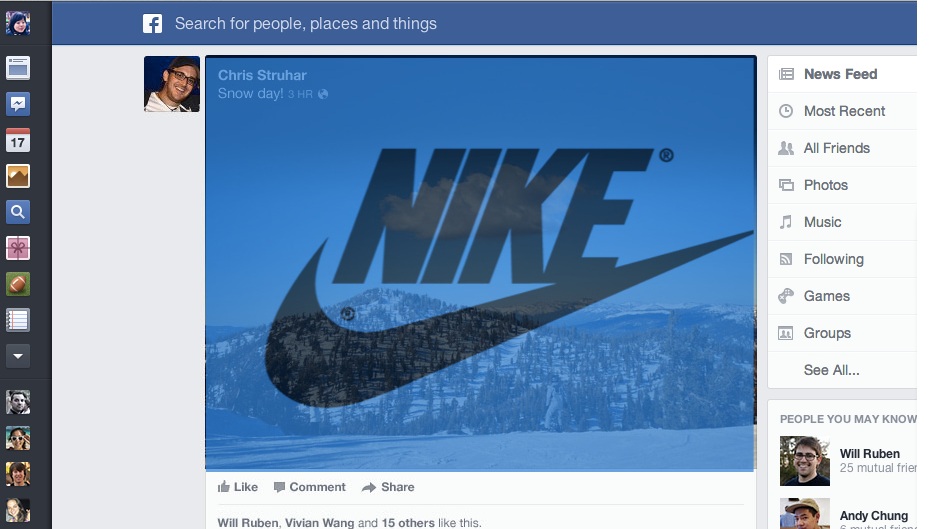
Task: Expand See All... in navigation list
Action: (x=831, y=370)
